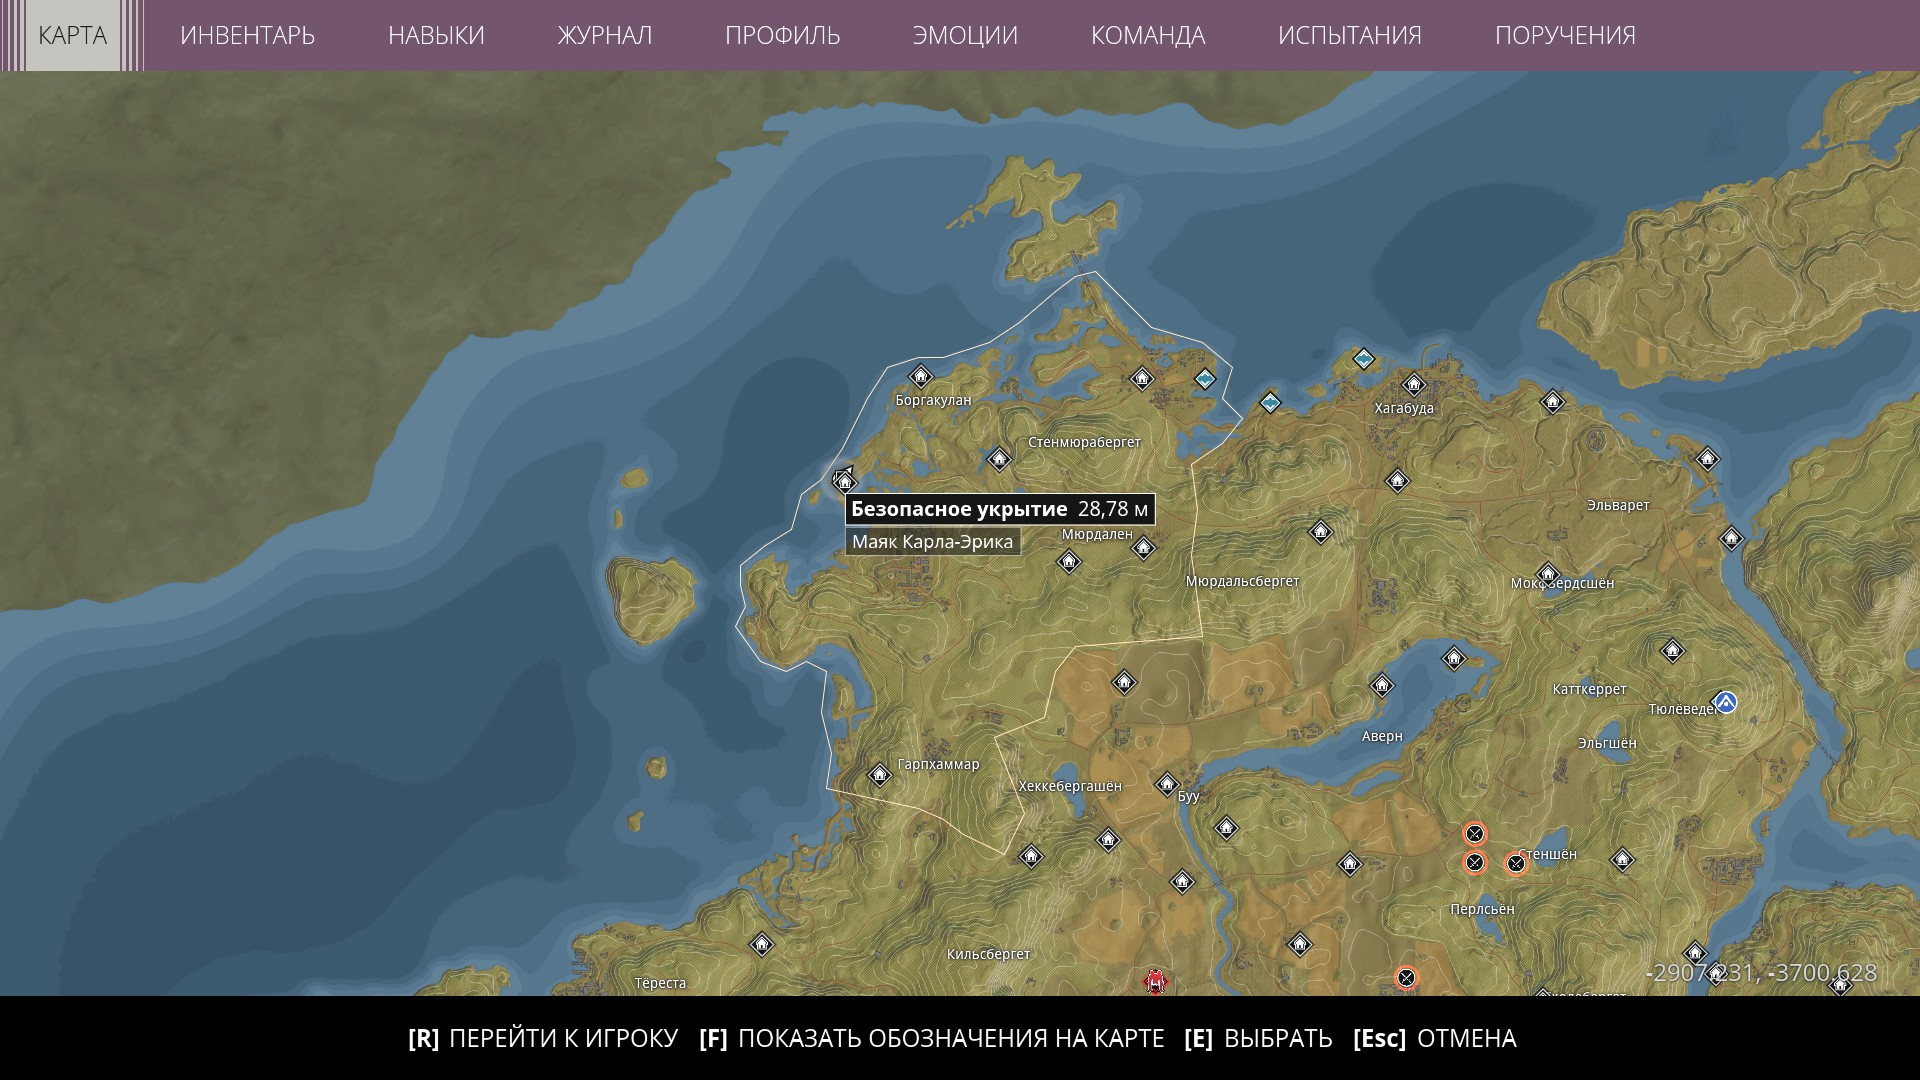Click the Безопасное укрытие 28,78 м tooltip
The image size is (1920, 1080).
click(1000, 509)
